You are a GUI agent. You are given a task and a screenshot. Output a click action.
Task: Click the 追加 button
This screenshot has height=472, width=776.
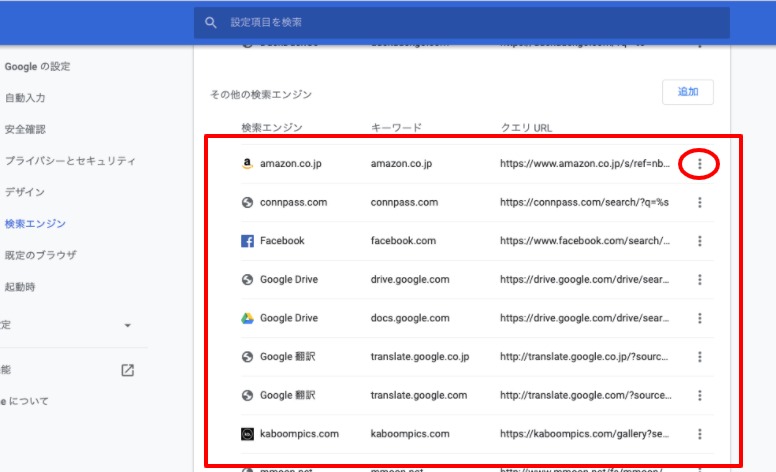click(x=687, y=92)
